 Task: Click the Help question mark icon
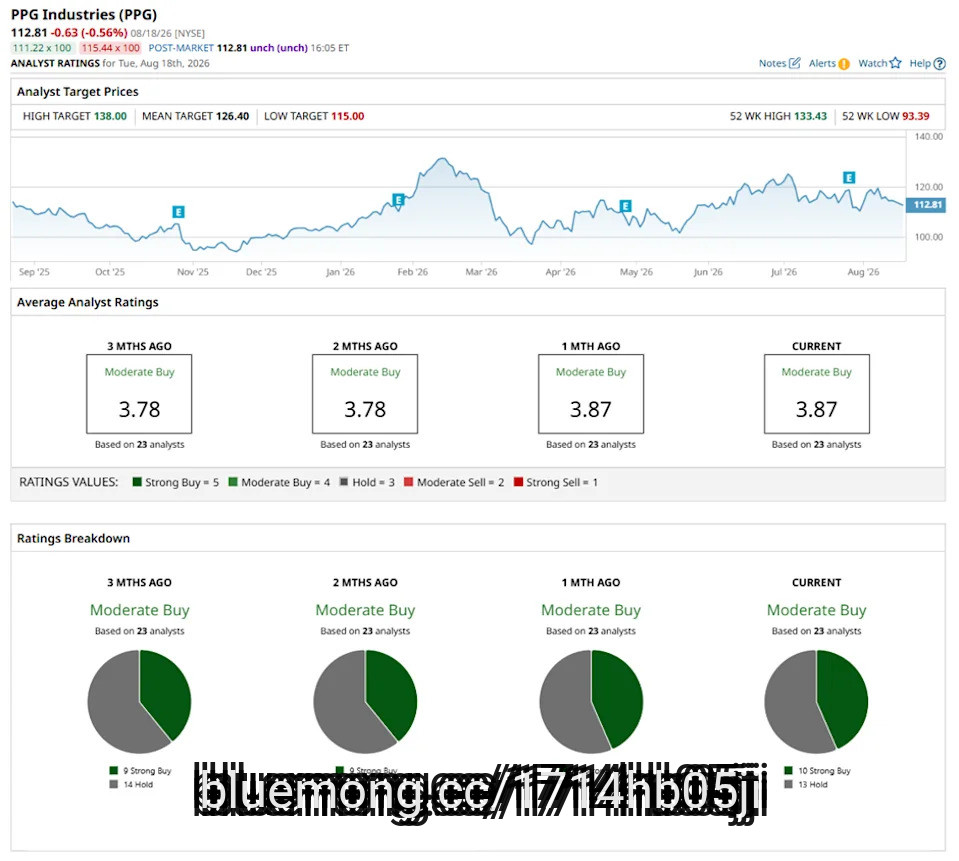[x=940, y=64]
